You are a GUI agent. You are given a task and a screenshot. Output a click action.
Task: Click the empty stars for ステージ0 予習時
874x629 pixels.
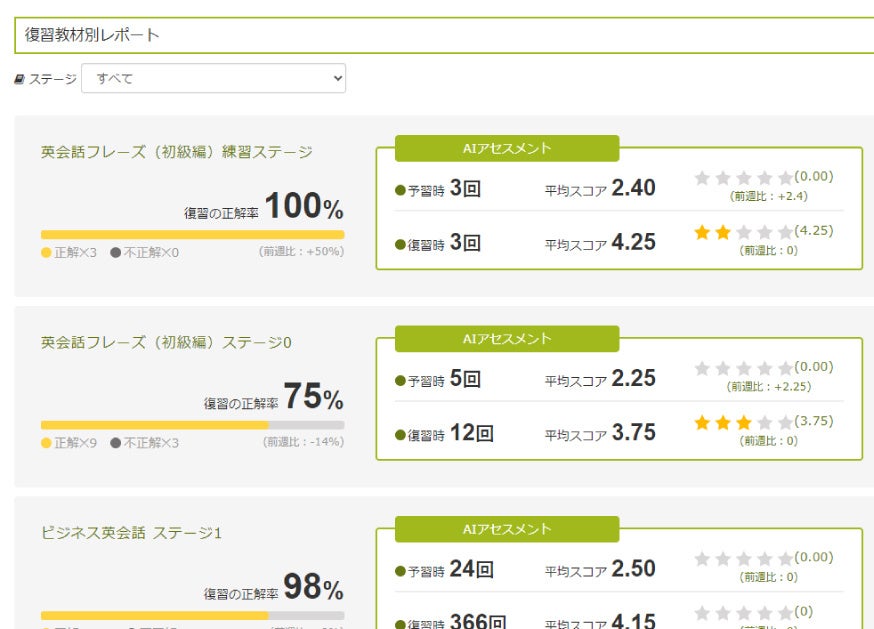743,369
